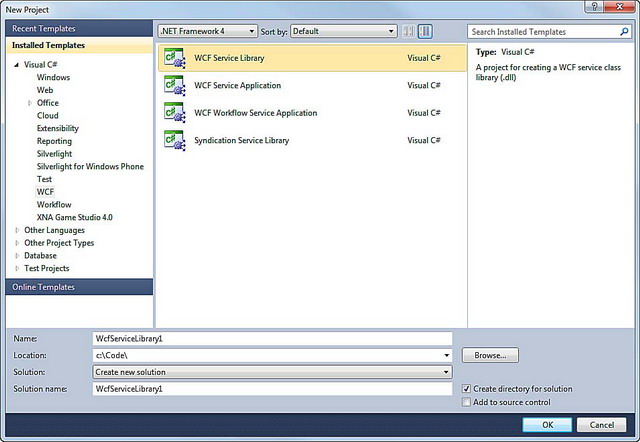This screenshot has height=442, width=640.
Task: Select the Test Projects category label
Action: [47, 268]
